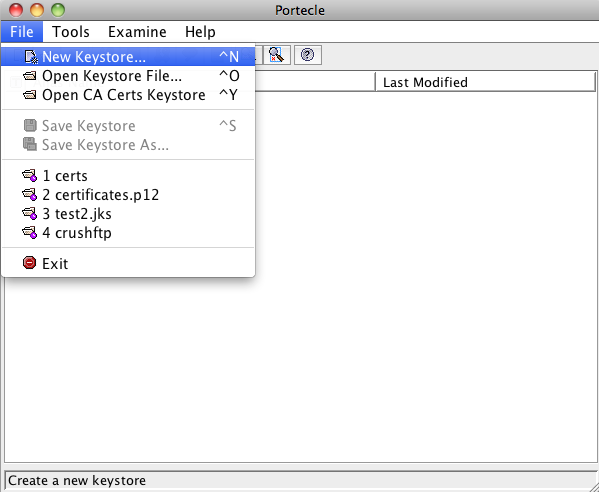The height and width of the screenshot is (492, 599).
Task: Click the icon beside recent file crushftp
Action: click(29, 233)
